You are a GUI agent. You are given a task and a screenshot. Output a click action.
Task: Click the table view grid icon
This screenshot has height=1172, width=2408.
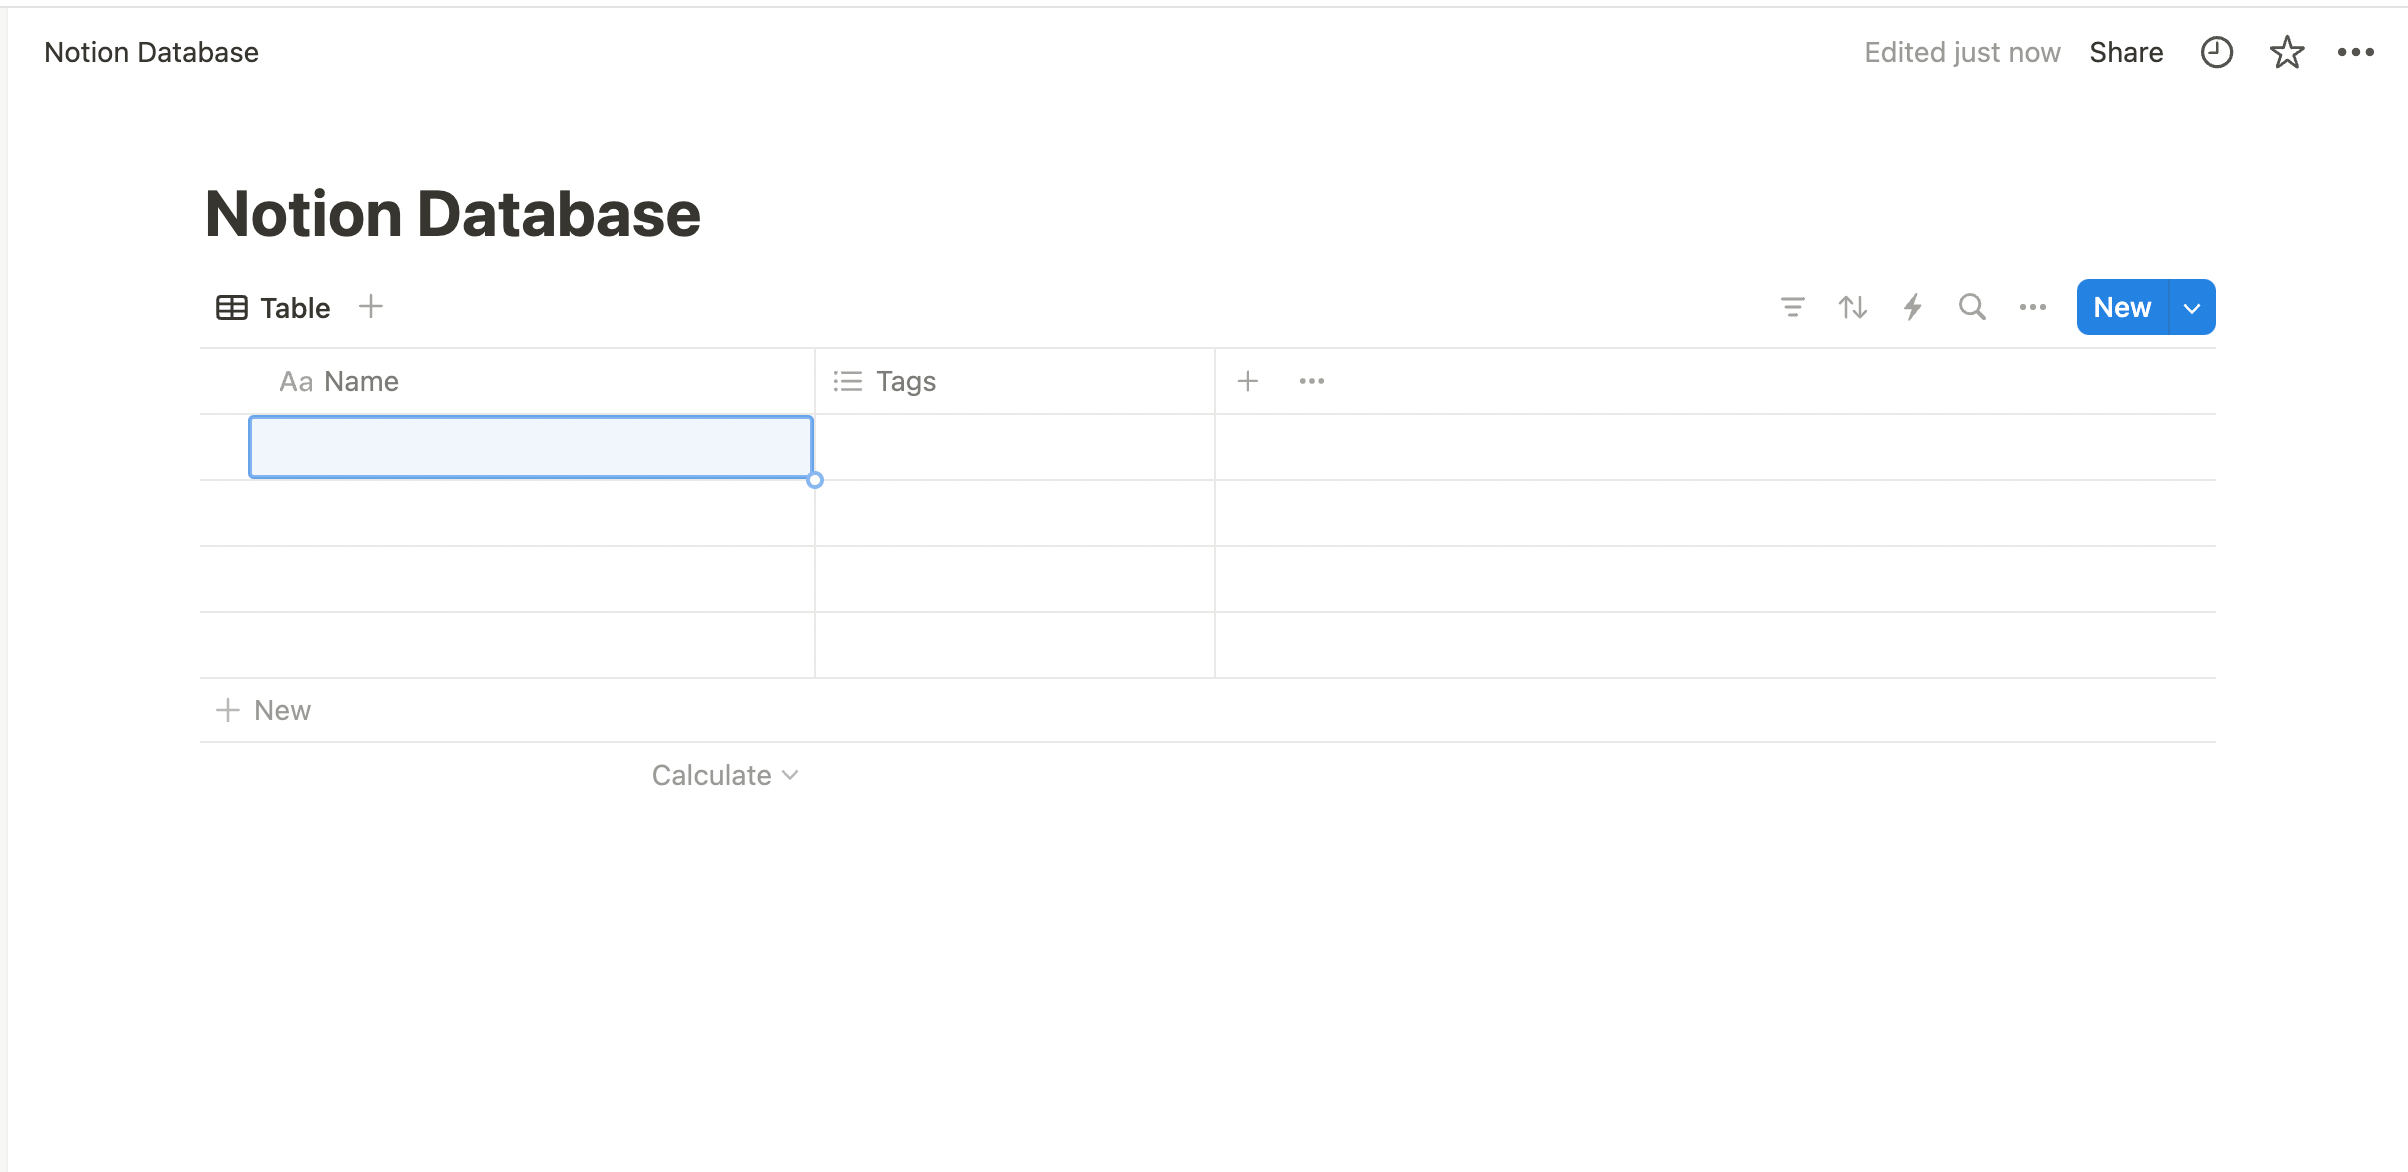point(232,307)
